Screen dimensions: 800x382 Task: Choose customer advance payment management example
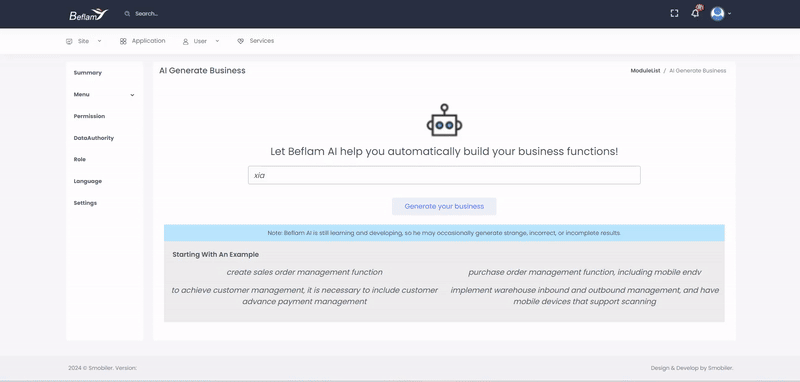[305, 296]
